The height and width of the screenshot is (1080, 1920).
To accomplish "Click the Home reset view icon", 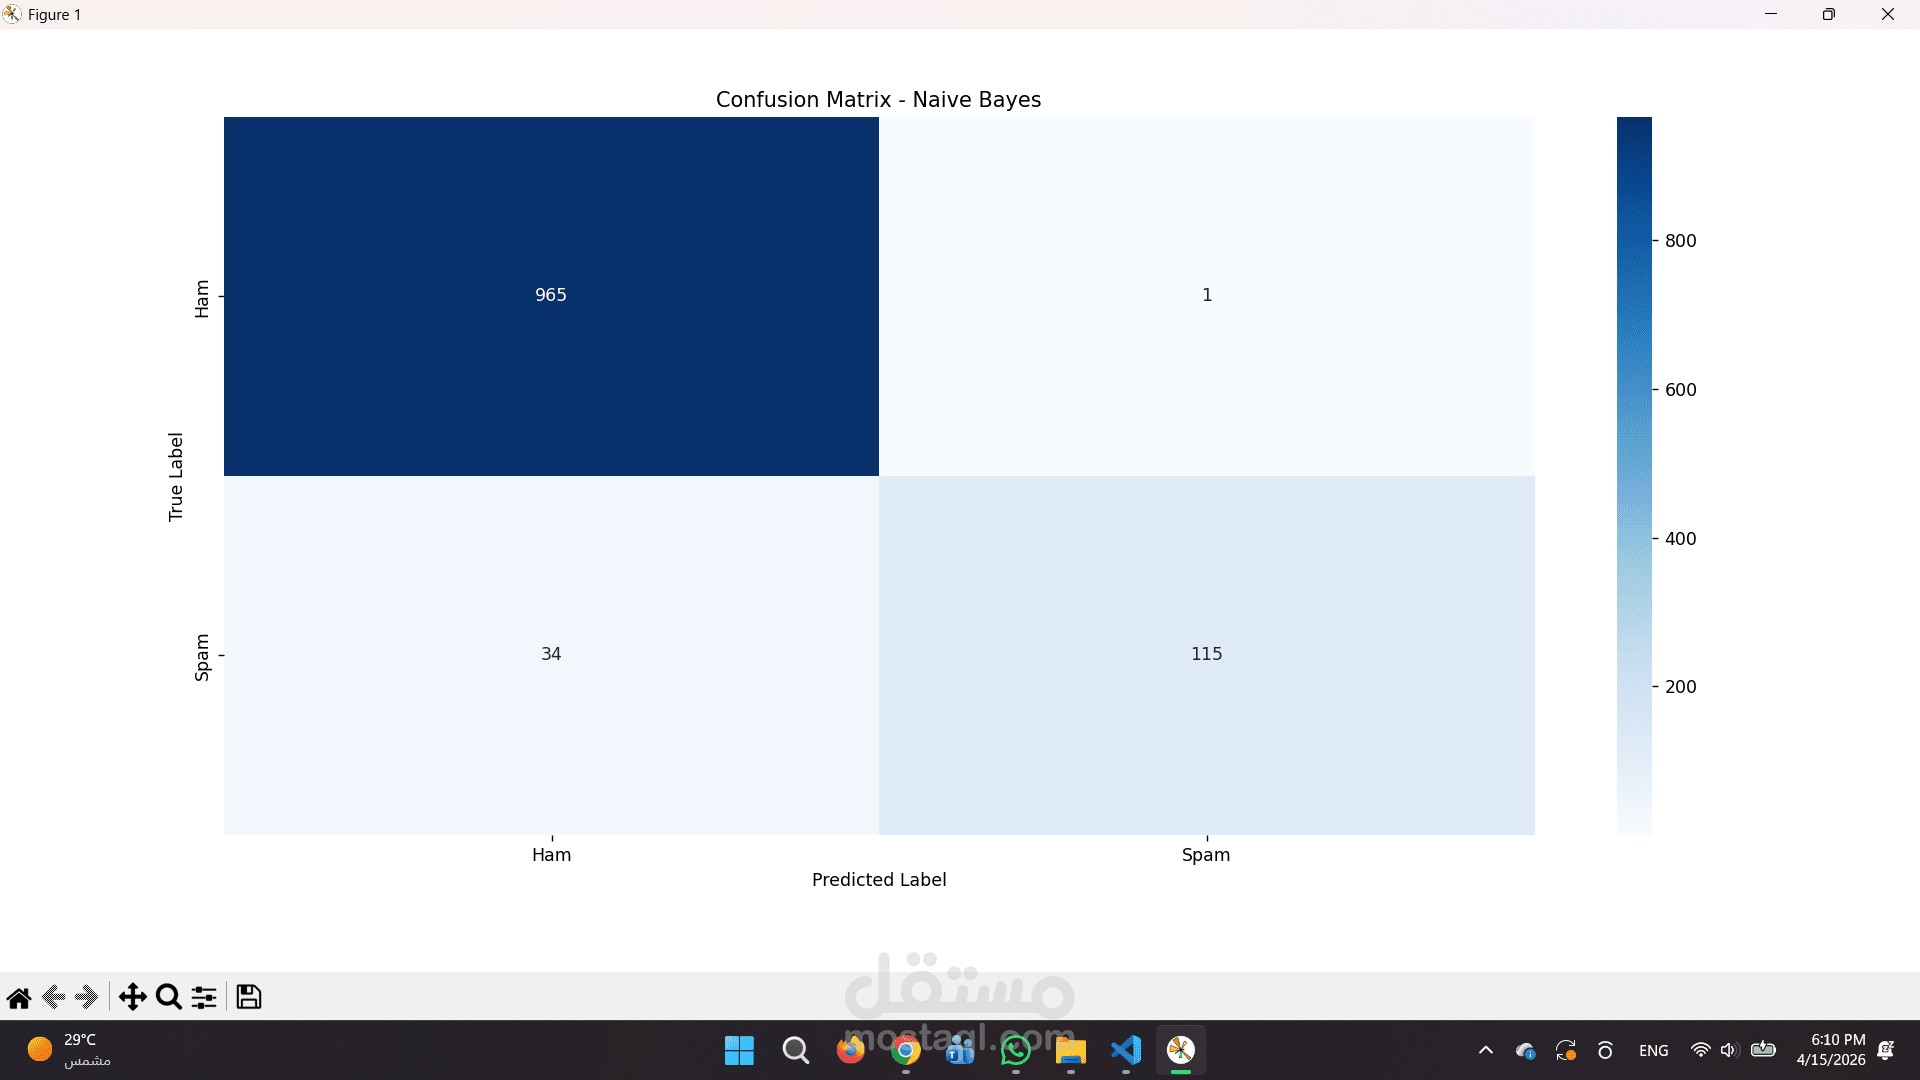I will (19, 997).
